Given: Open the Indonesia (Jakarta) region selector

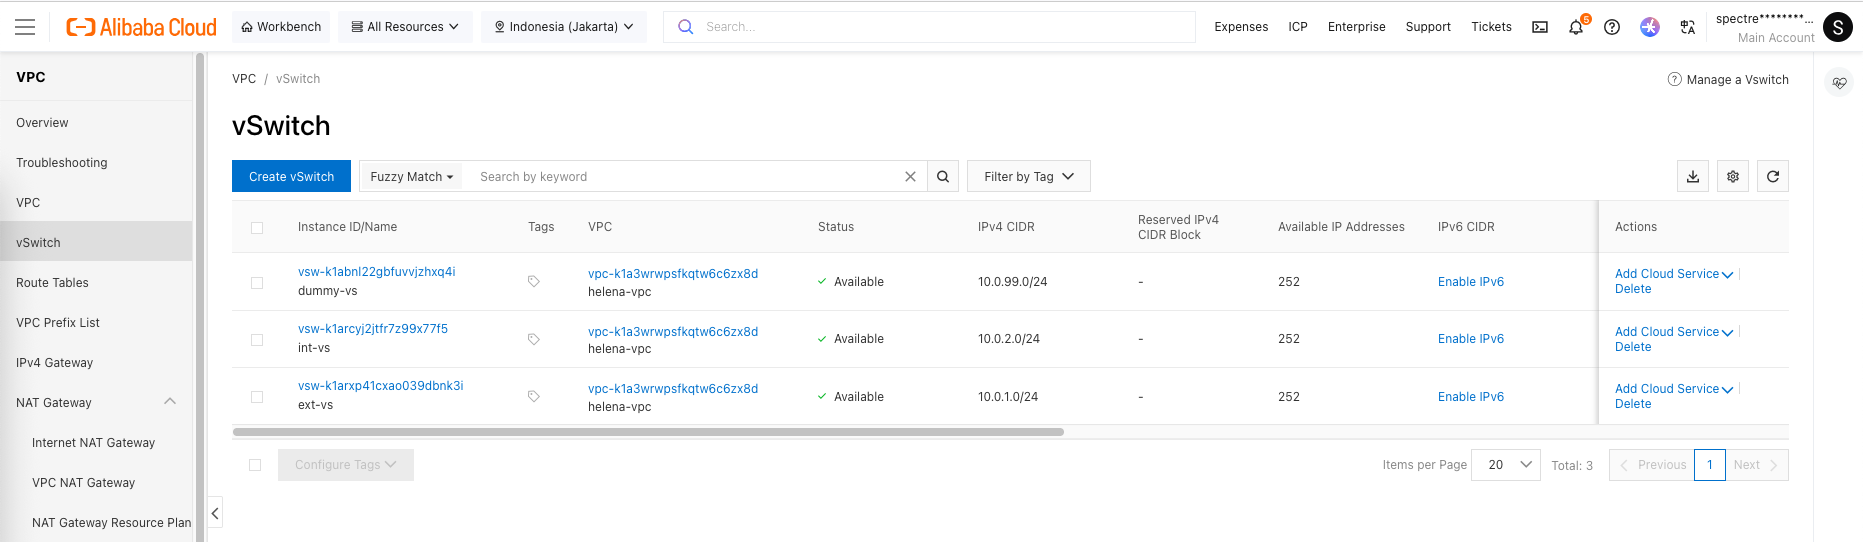Looking at the screenshot, I should (564, 27).
